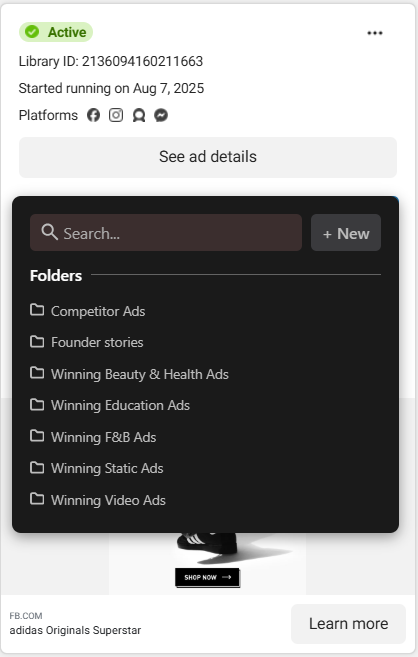Click the Audience Network platform icon
The image size is (418, 657).
click(x=139, y=115)
